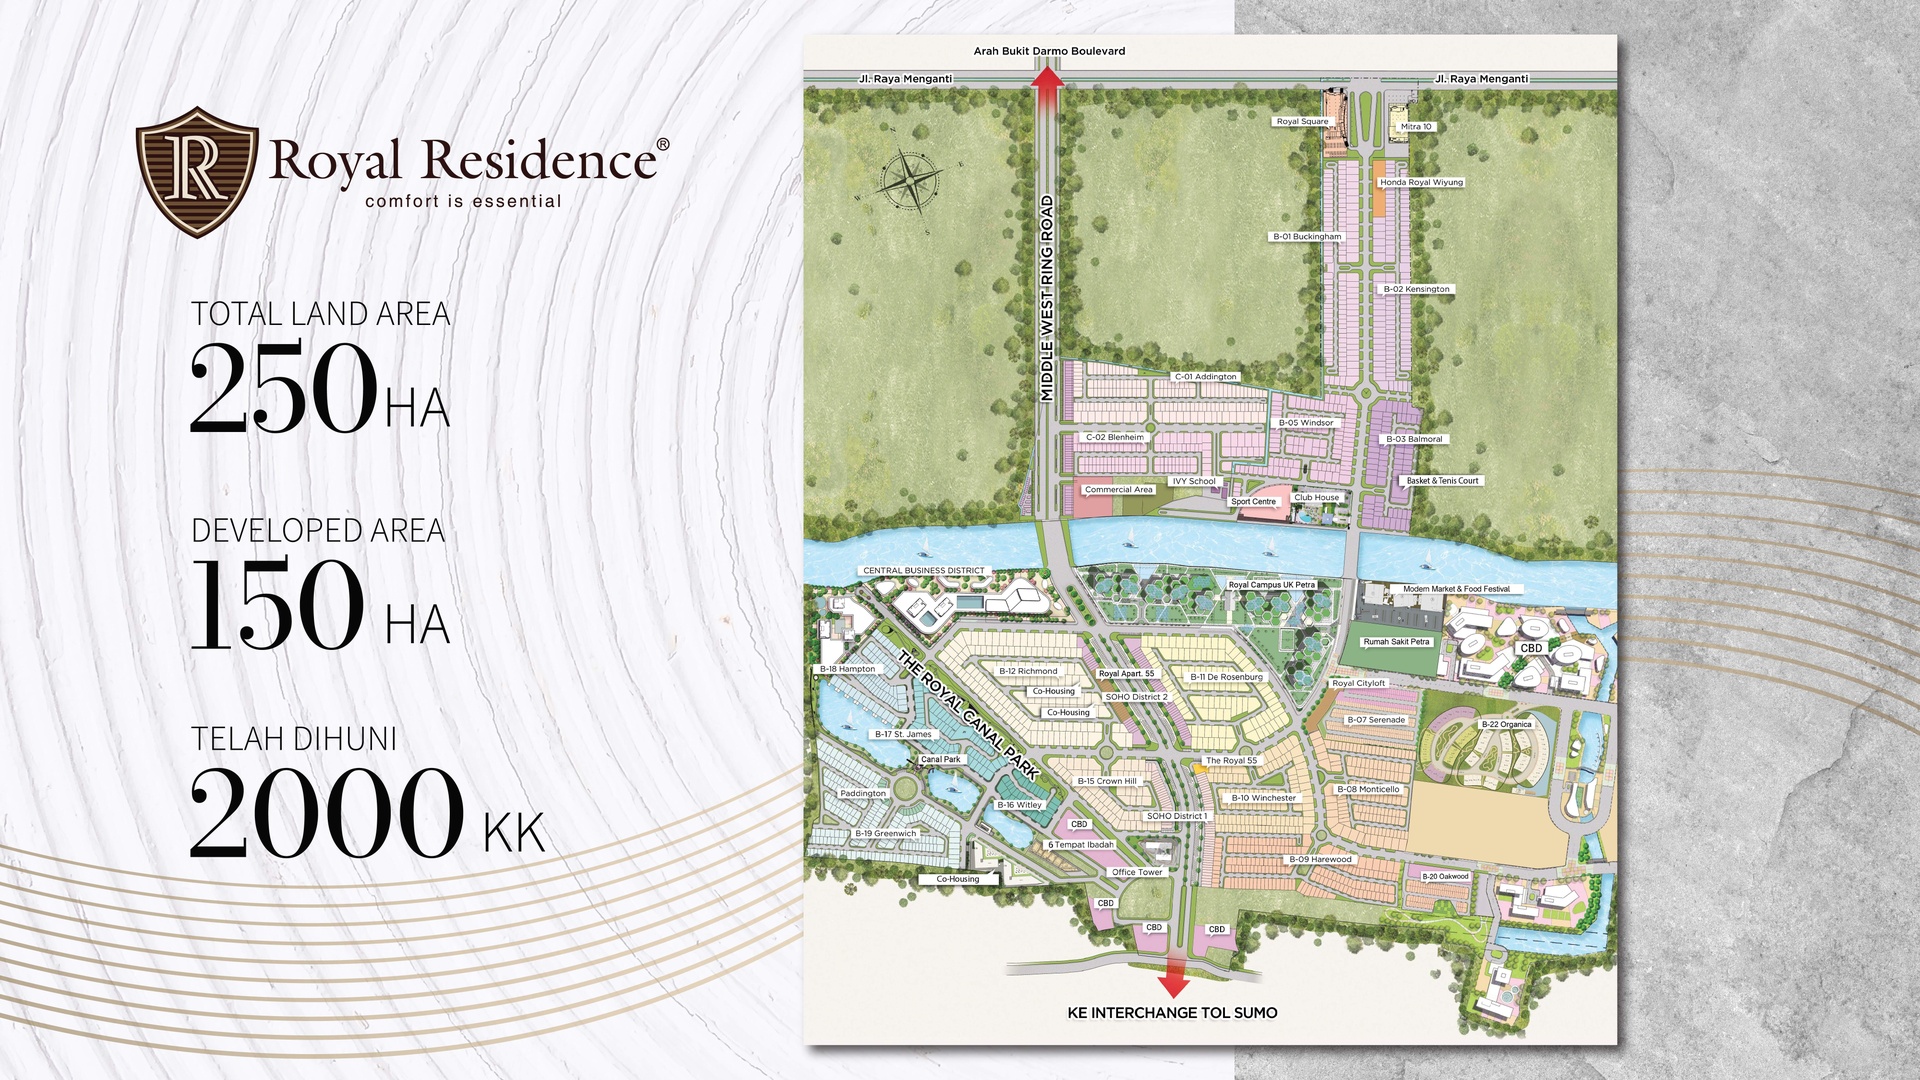Click the 'Club House' label
Image resolution: width=1920 pixels, height=1080 pixels.
(x=1316, y=497)
